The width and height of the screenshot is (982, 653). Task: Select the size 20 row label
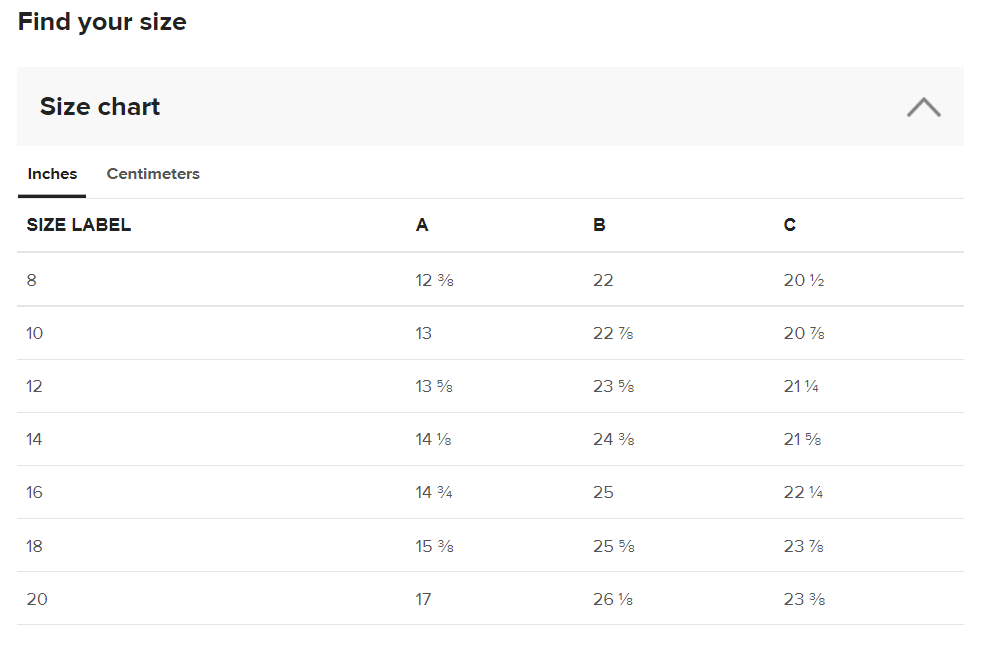[x=37, y=599]
